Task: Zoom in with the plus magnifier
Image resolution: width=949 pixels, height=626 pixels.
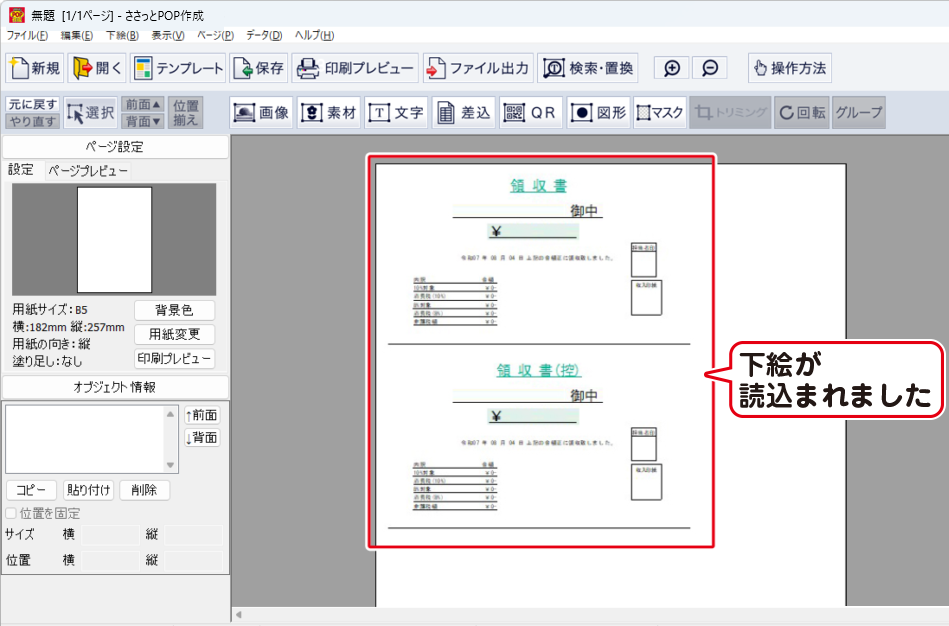Action: coord(672,68)
